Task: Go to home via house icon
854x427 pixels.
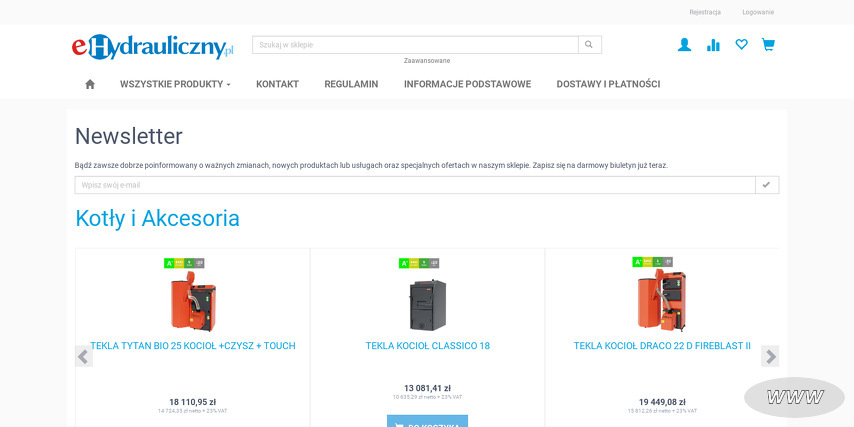Action: pos(90,84)
